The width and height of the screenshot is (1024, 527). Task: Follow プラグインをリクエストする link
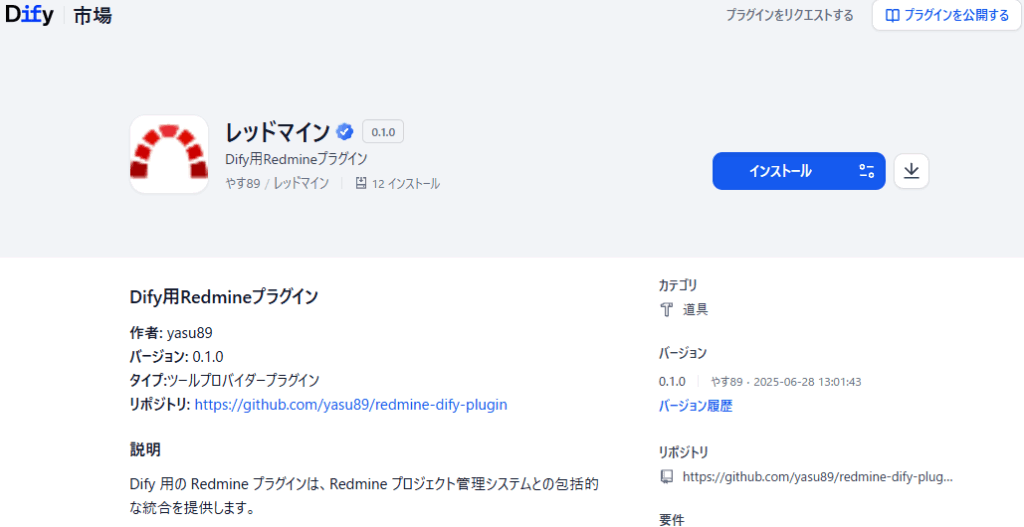tap(790, 16)
